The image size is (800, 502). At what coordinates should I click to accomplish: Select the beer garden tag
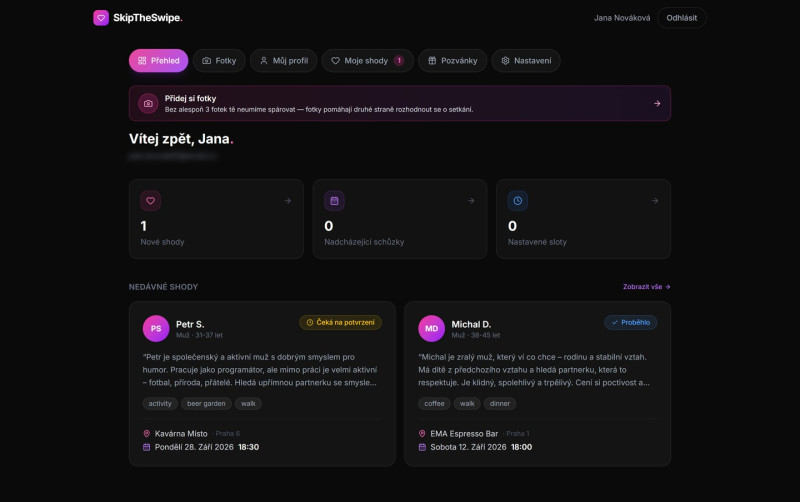tap(206, 404)
